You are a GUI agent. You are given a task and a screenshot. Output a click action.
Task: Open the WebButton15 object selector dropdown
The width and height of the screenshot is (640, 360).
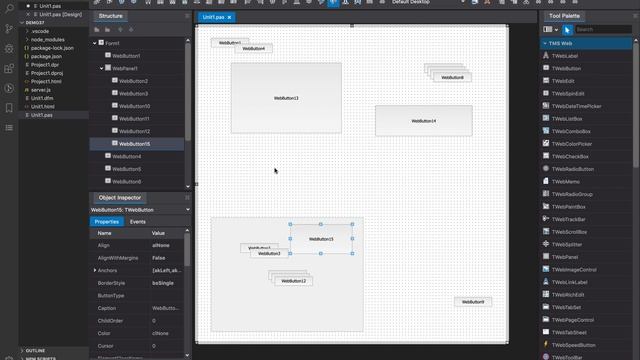188,210
